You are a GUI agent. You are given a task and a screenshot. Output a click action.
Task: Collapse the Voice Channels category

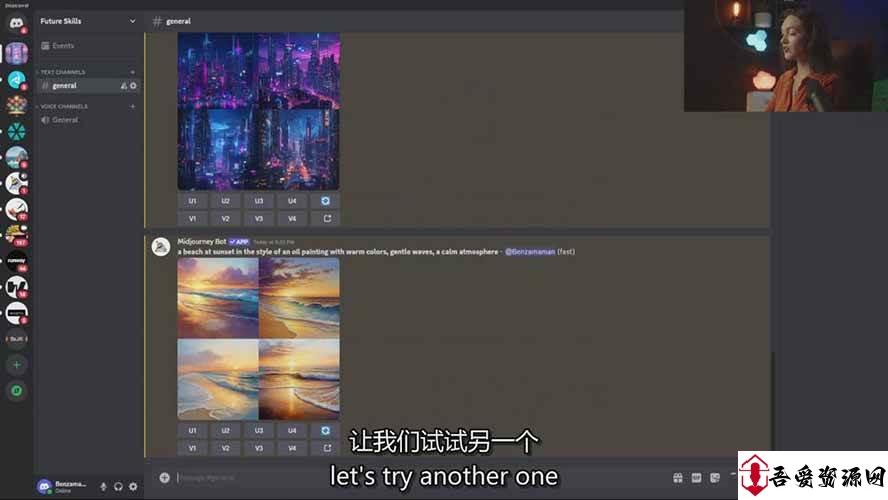pyautogui.click(x=64, y=106)
